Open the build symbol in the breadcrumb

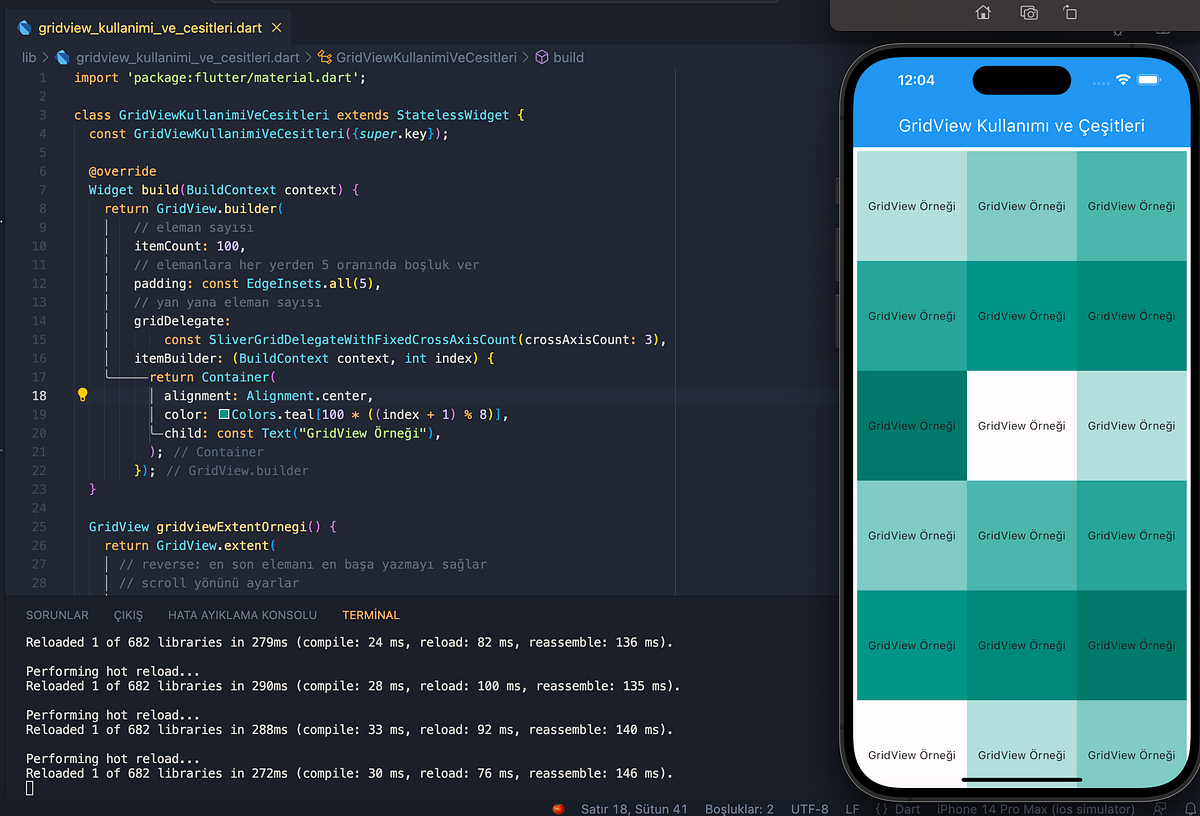(568, 57)
